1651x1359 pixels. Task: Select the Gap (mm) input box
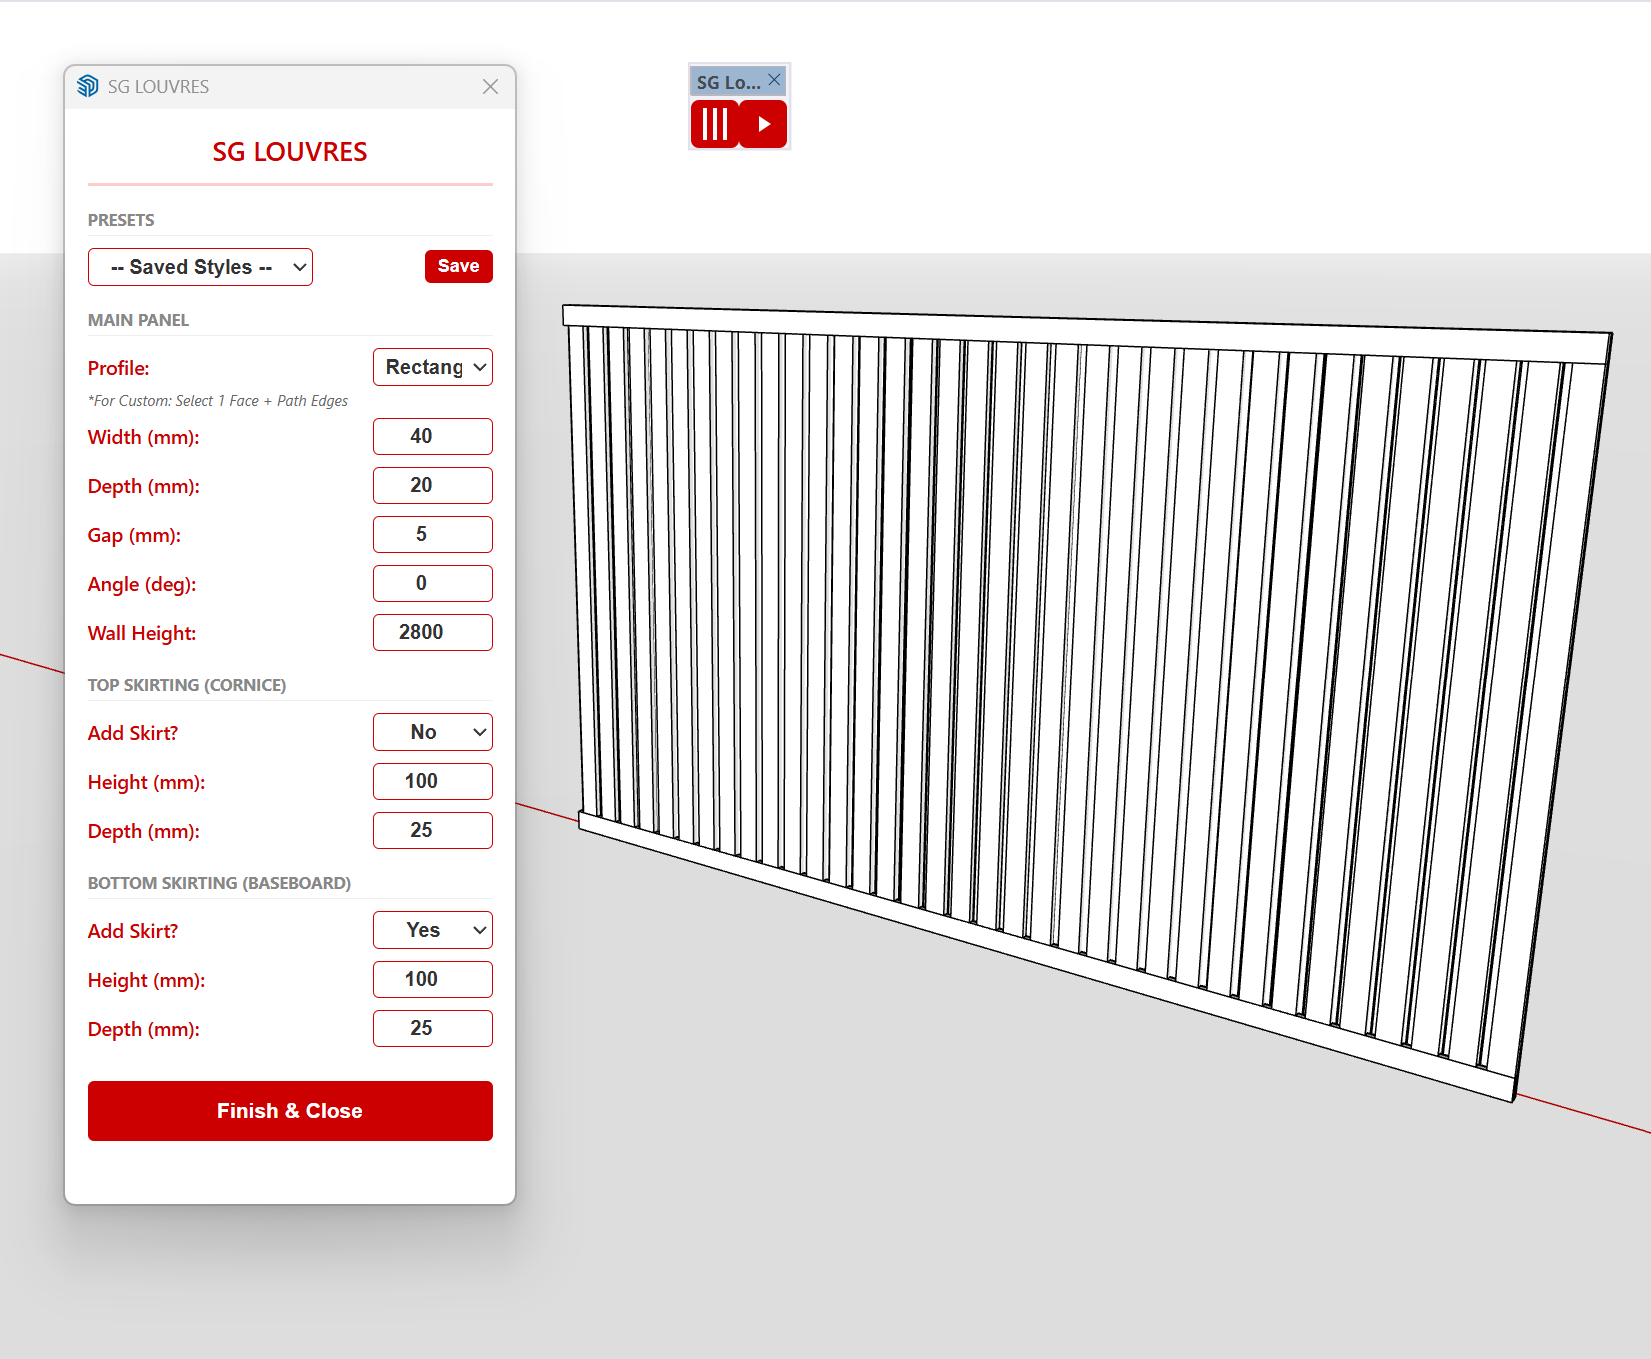pyautogui.click(x=432, y=535)
